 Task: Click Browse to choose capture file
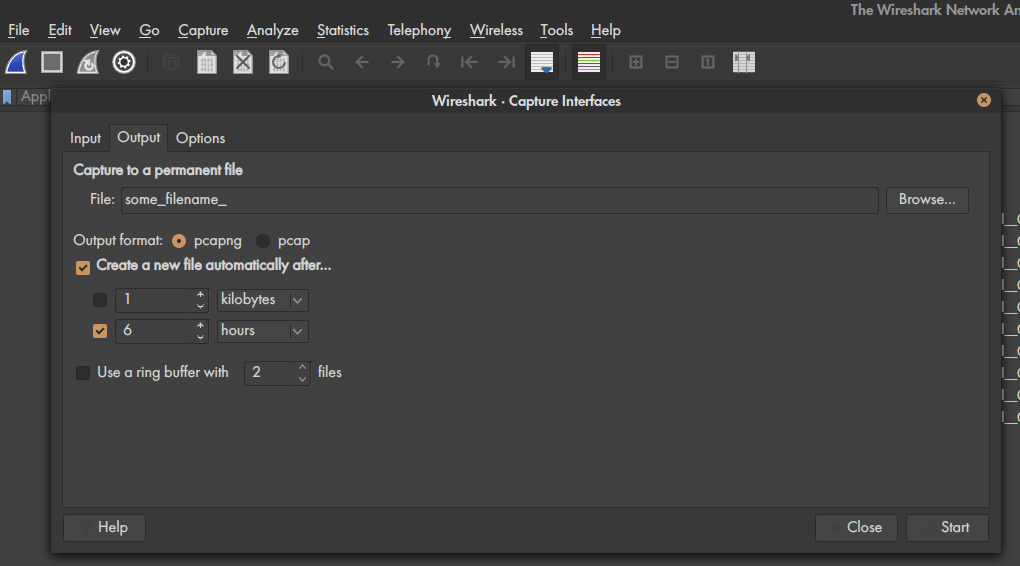click(927, 200)
